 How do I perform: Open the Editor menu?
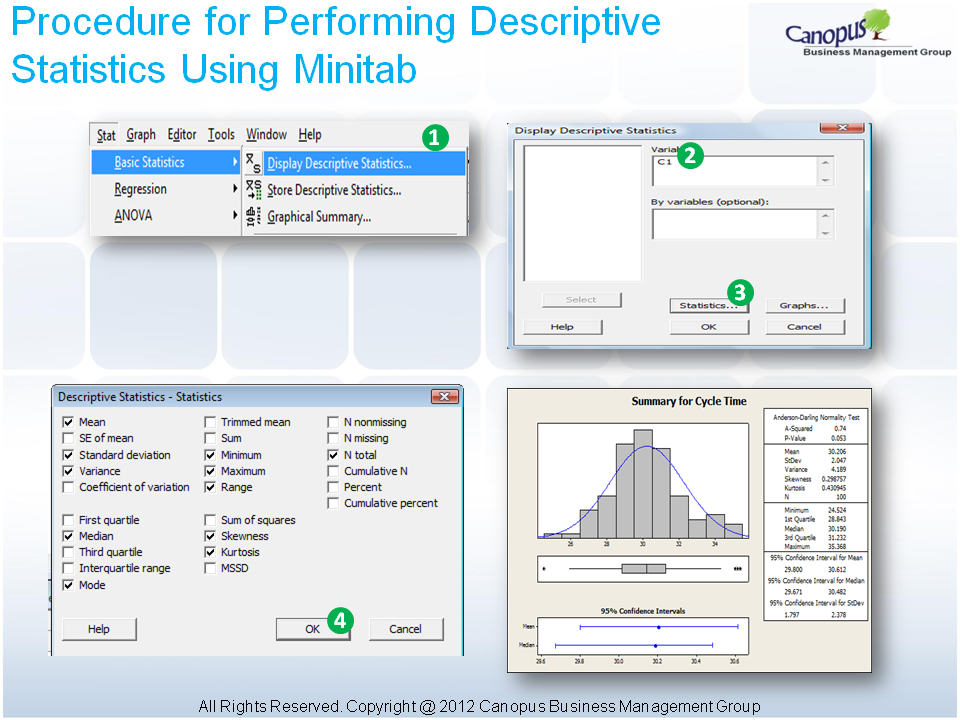tap(182, 135)
